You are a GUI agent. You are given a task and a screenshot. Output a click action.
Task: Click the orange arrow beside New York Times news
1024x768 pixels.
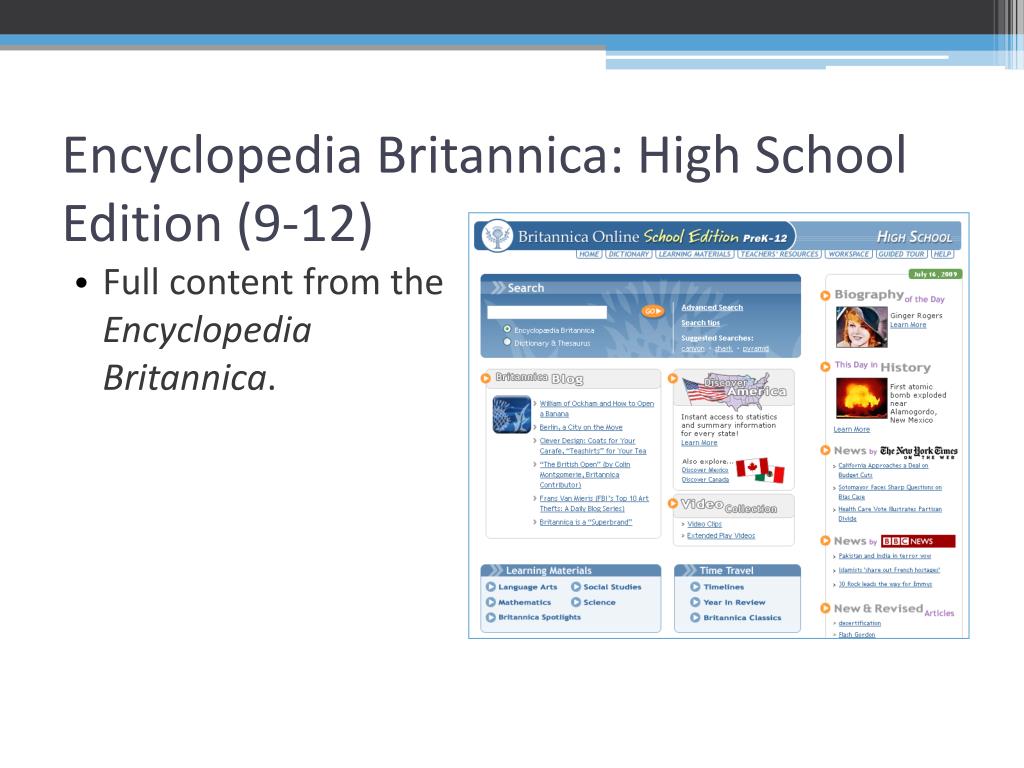(x=825, y=450)
